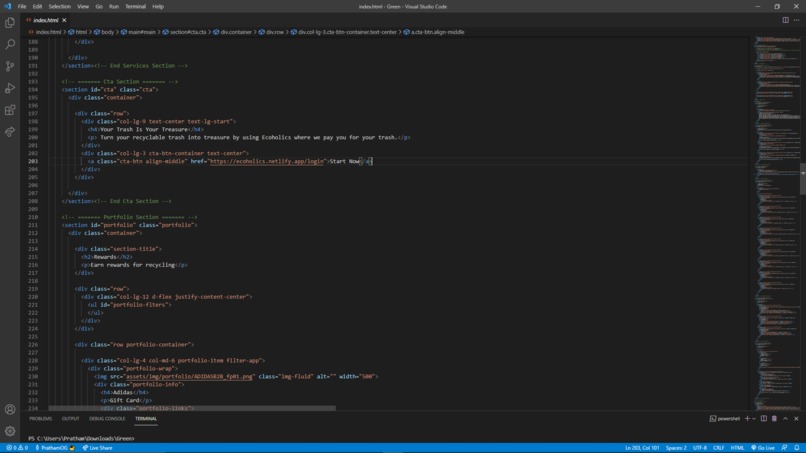Click the horizontal editor scrollbar
The image size is (806, 453).
[x=192, y=408]
